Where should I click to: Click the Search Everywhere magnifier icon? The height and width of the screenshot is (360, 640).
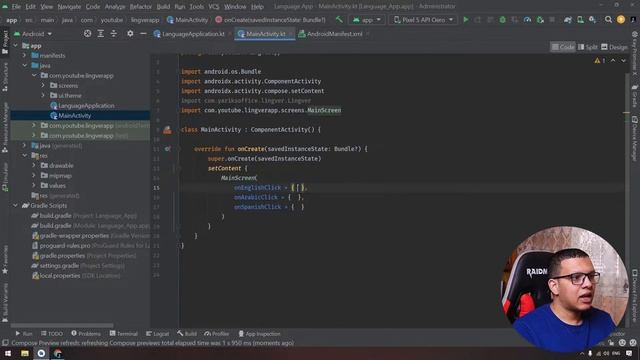pyautogui.click(x=608, y=20)
